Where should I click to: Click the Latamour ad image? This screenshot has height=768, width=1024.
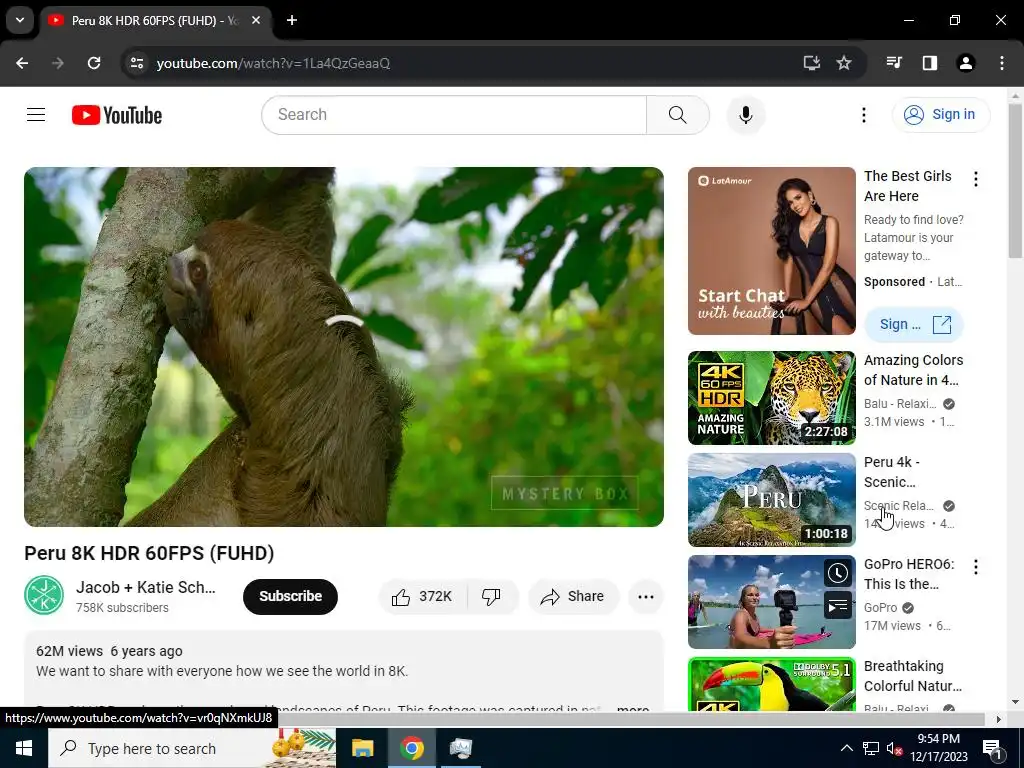pos(771,251)
